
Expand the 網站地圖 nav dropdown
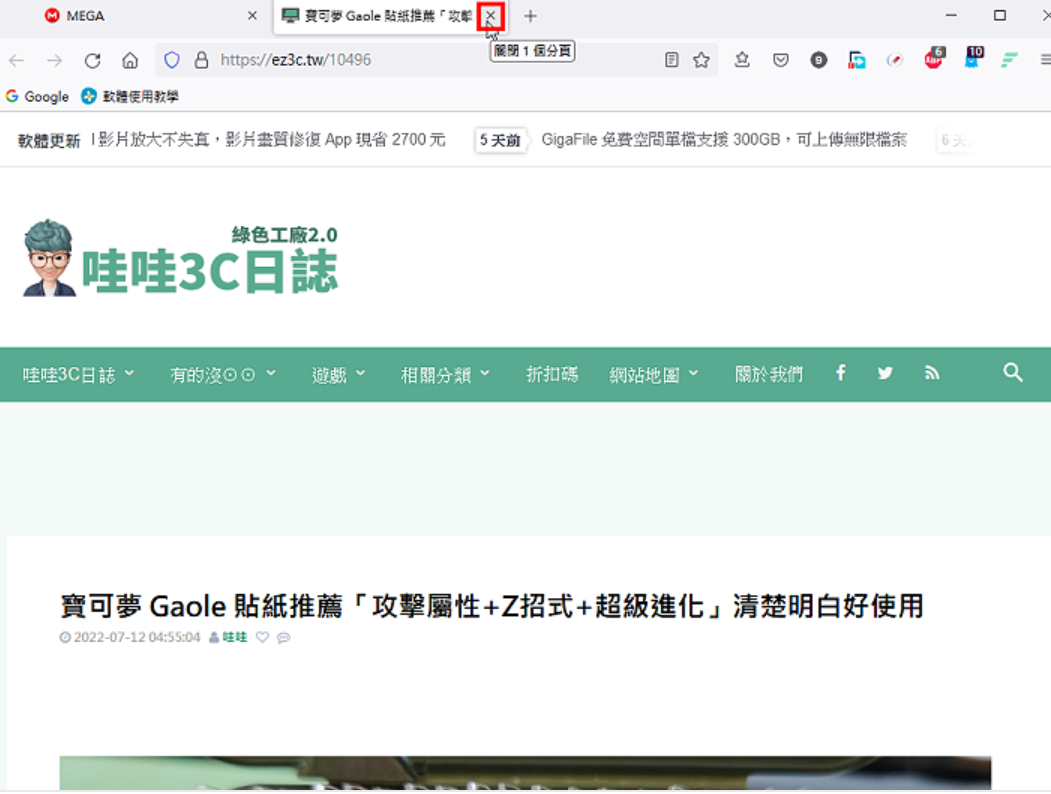tap(654, 375)
